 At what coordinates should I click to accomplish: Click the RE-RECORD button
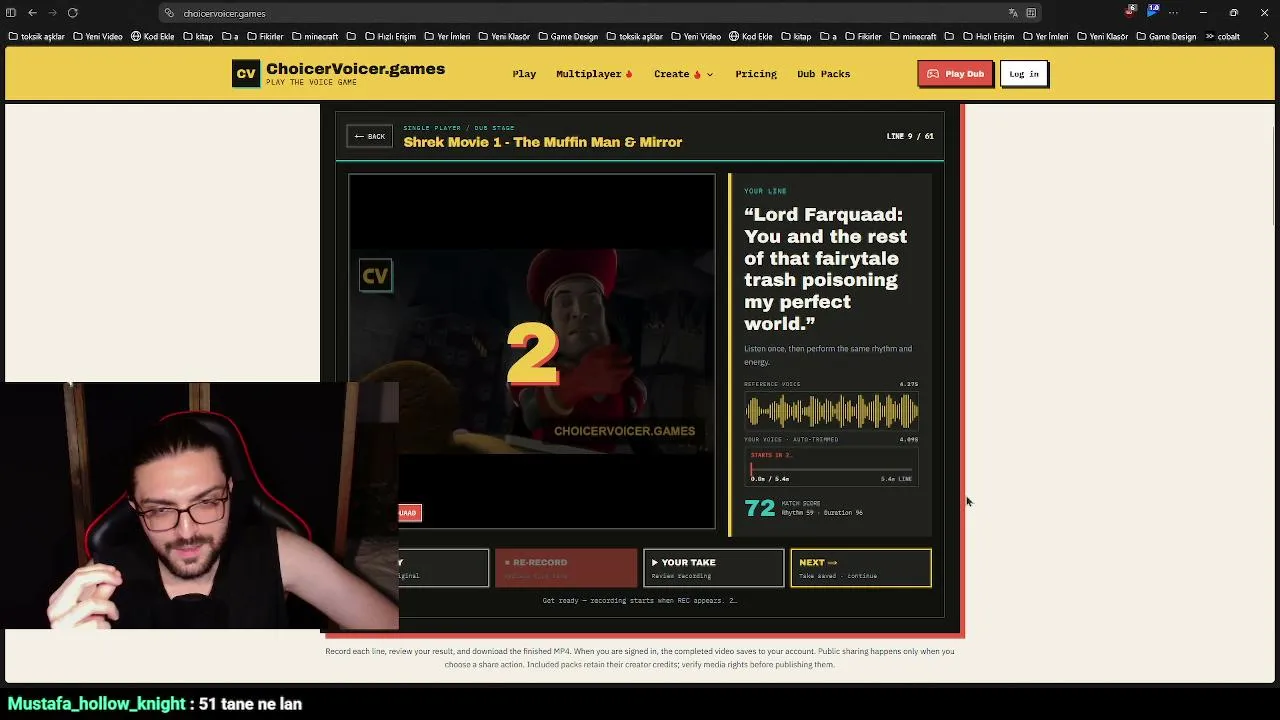566,568
